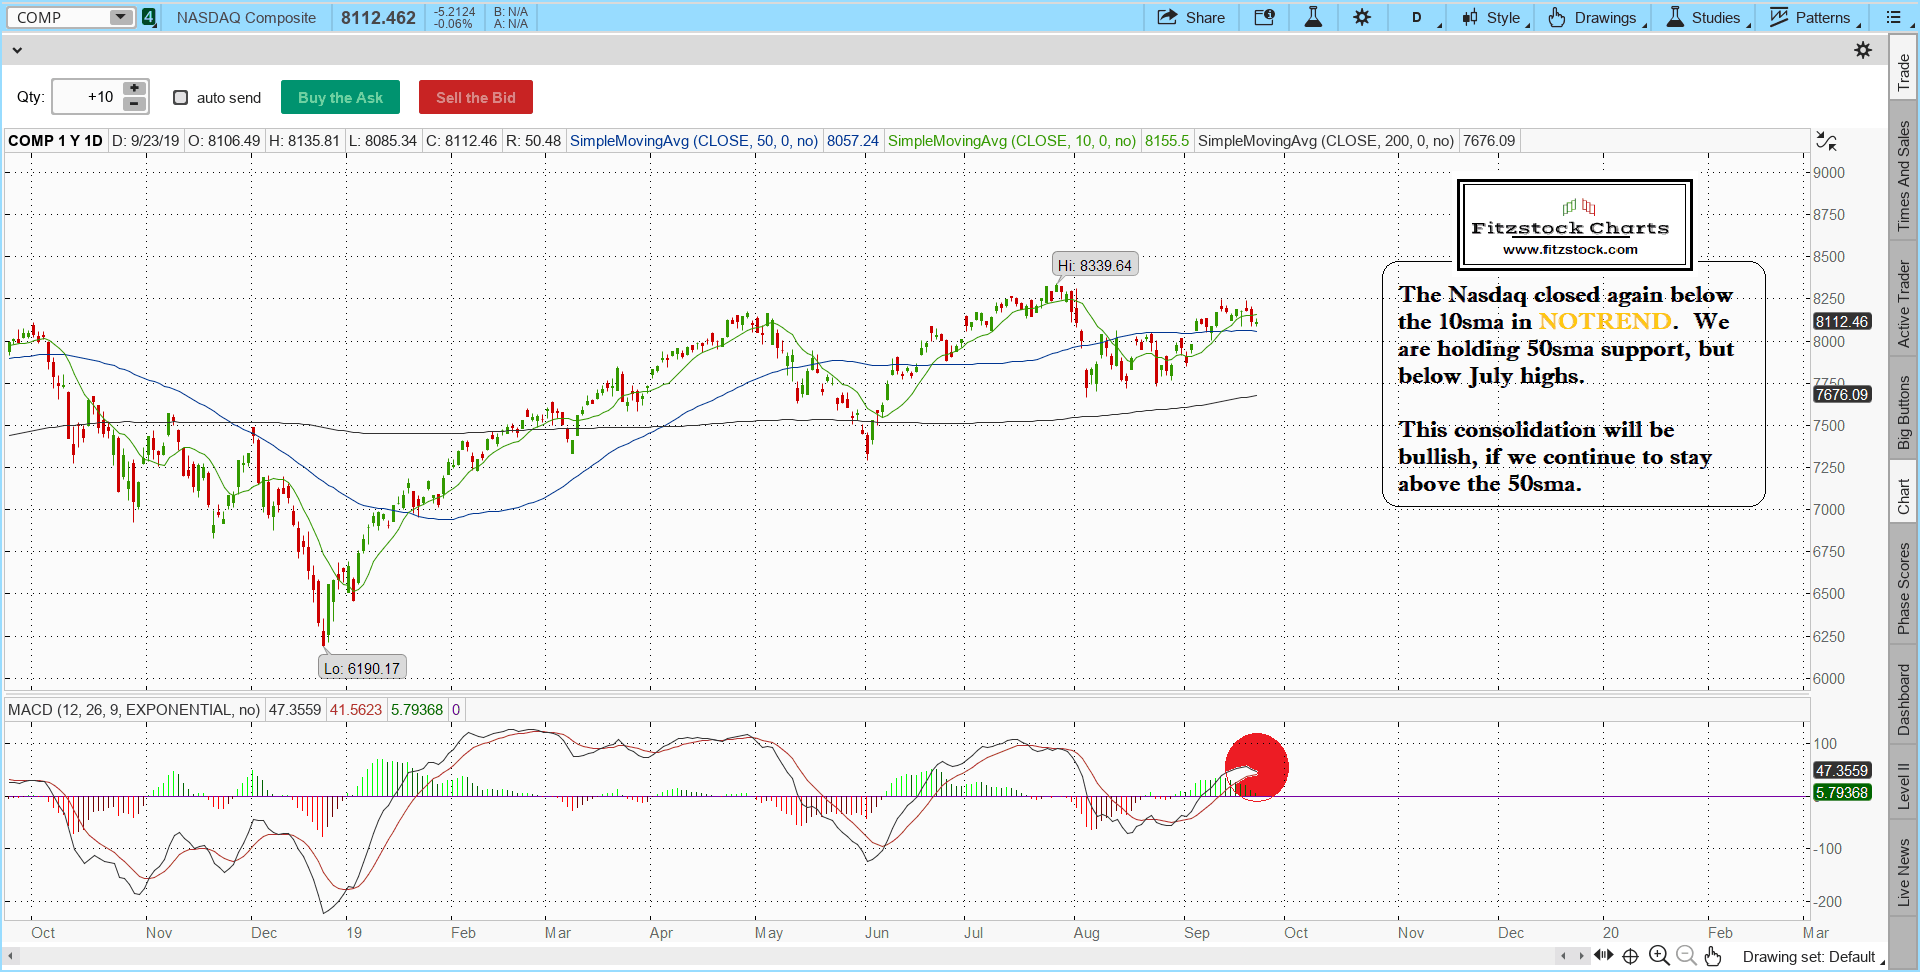Select the hand drawing tool at bottom right
Image resolution: width=1920 pixels, height=972 pixels.
(x=1713, y=956)
